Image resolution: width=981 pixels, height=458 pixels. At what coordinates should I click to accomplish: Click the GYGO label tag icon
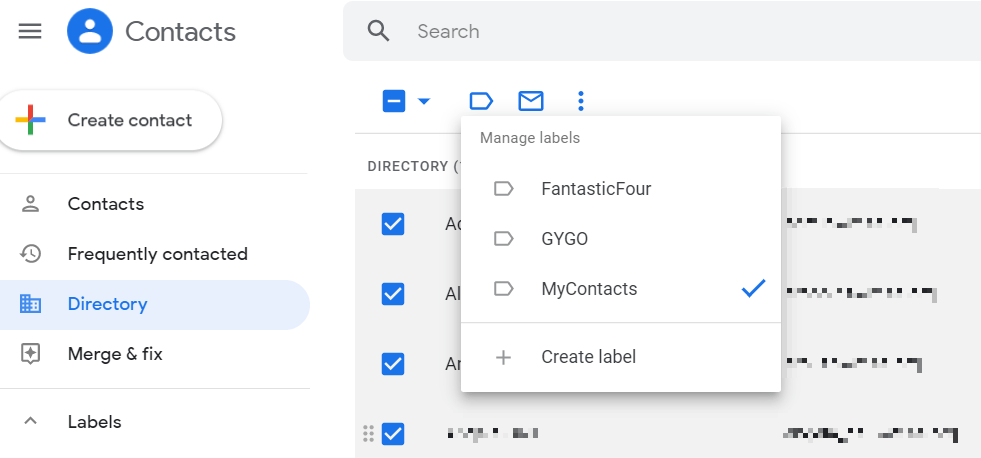[504, 238]
